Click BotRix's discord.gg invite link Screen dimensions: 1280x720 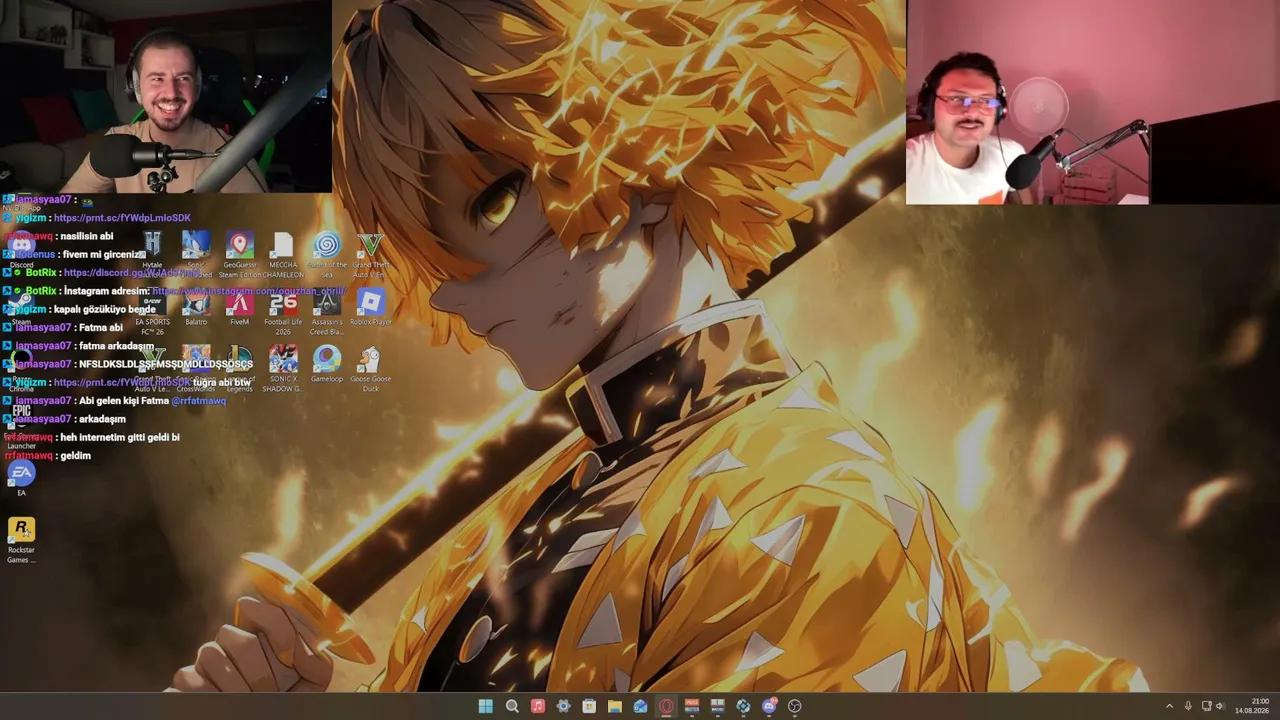click(132, 273)
